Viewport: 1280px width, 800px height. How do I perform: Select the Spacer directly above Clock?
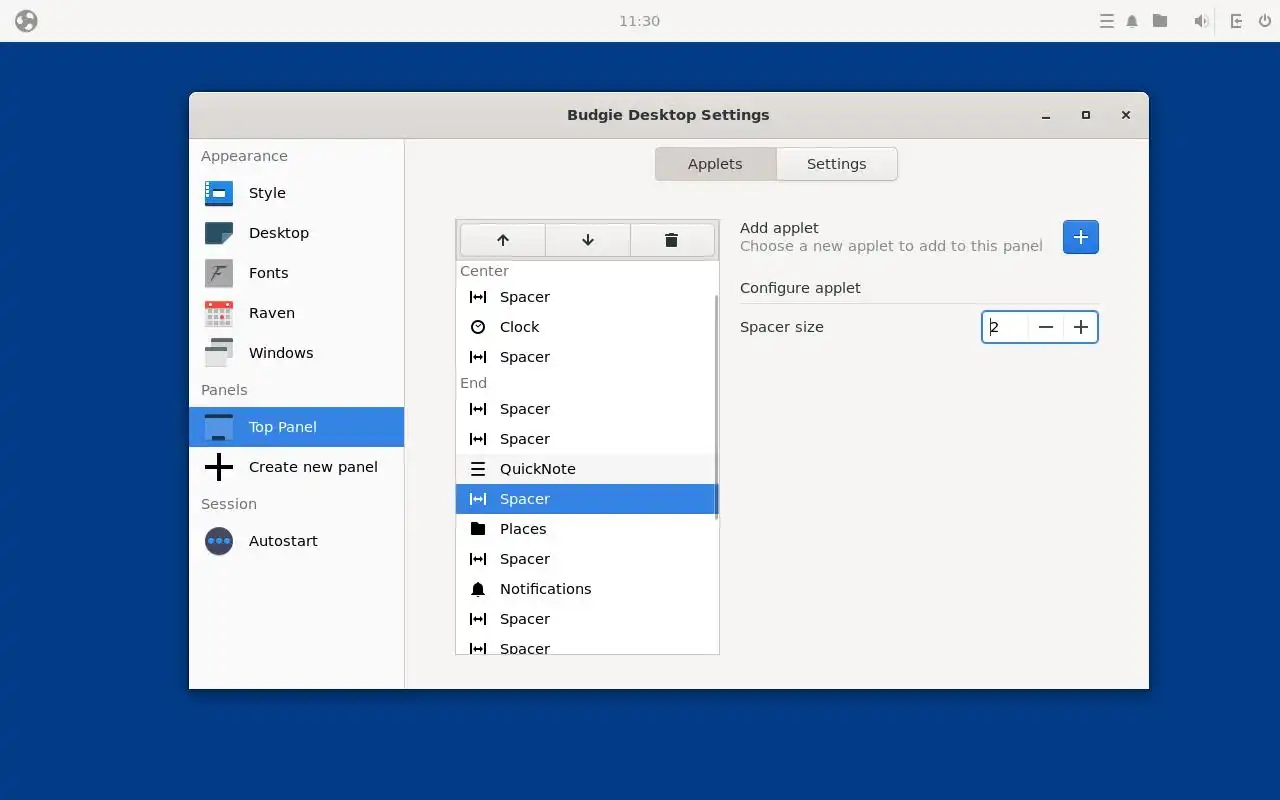tap(587, 297)
